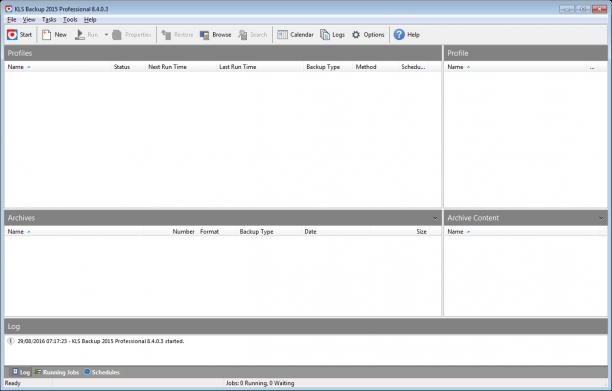Viewport: 612px width, 391px height.
Task: Sort Profiles by Last Run Time
Action: pos(238,67)
